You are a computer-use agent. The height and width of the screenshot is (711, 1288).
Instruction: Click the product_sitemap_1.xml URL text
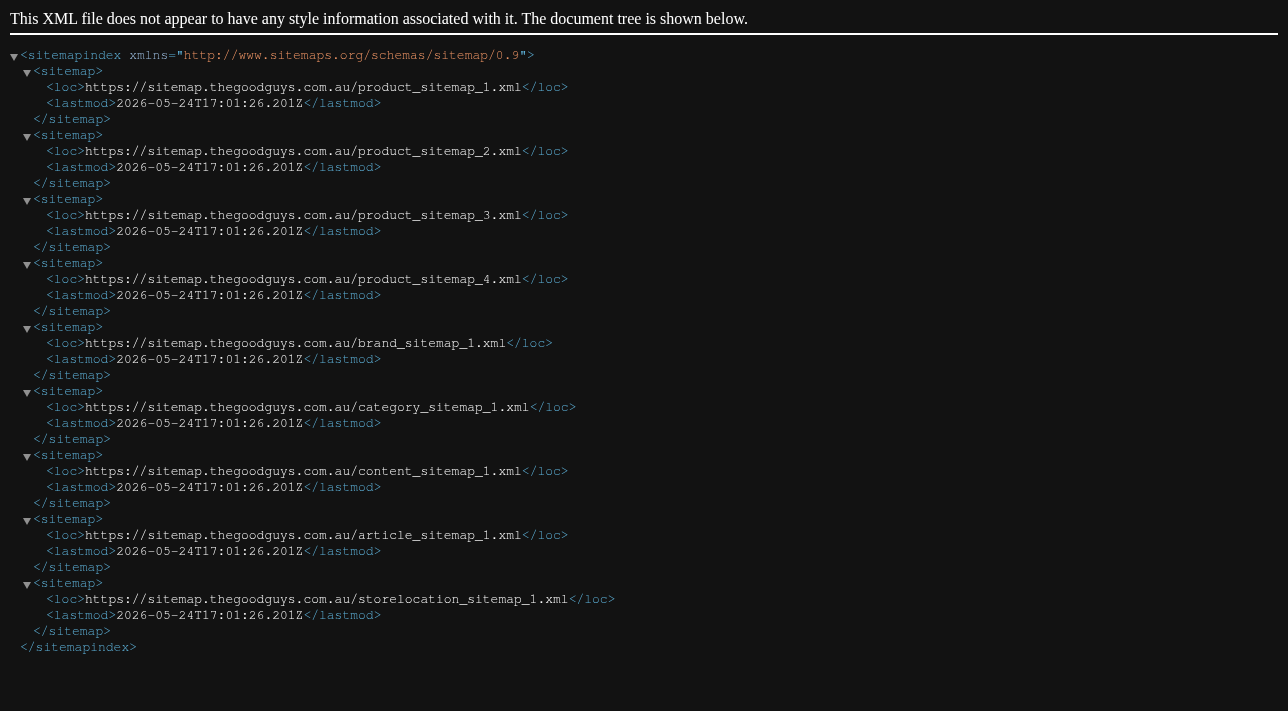[303, 88]
